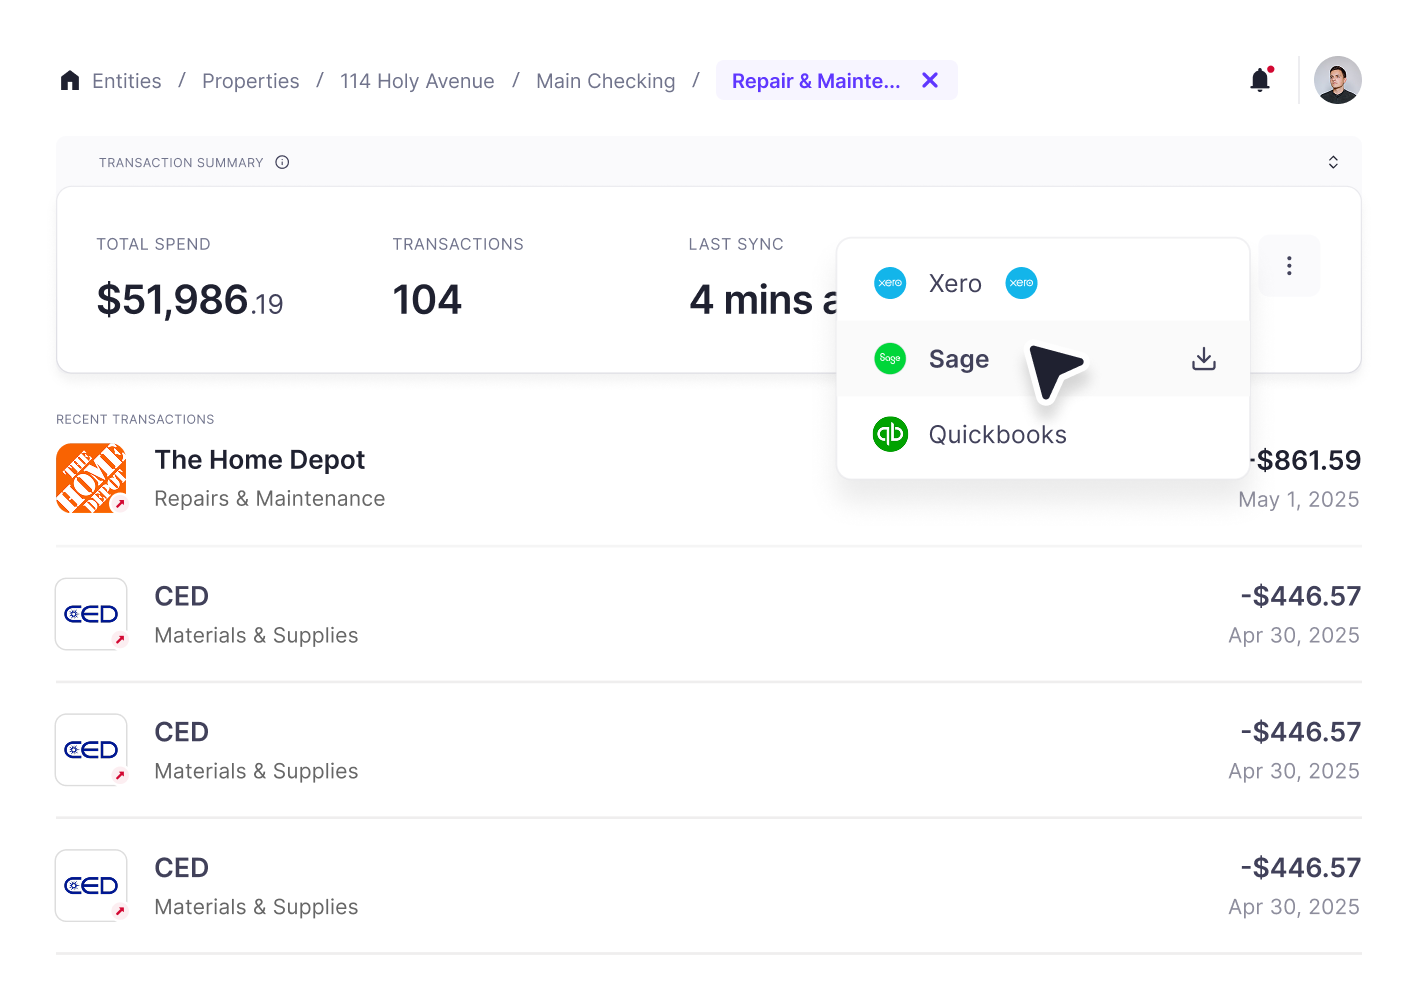
Task: Click the TRANSACTIONS label
Action: coord(458,245)
